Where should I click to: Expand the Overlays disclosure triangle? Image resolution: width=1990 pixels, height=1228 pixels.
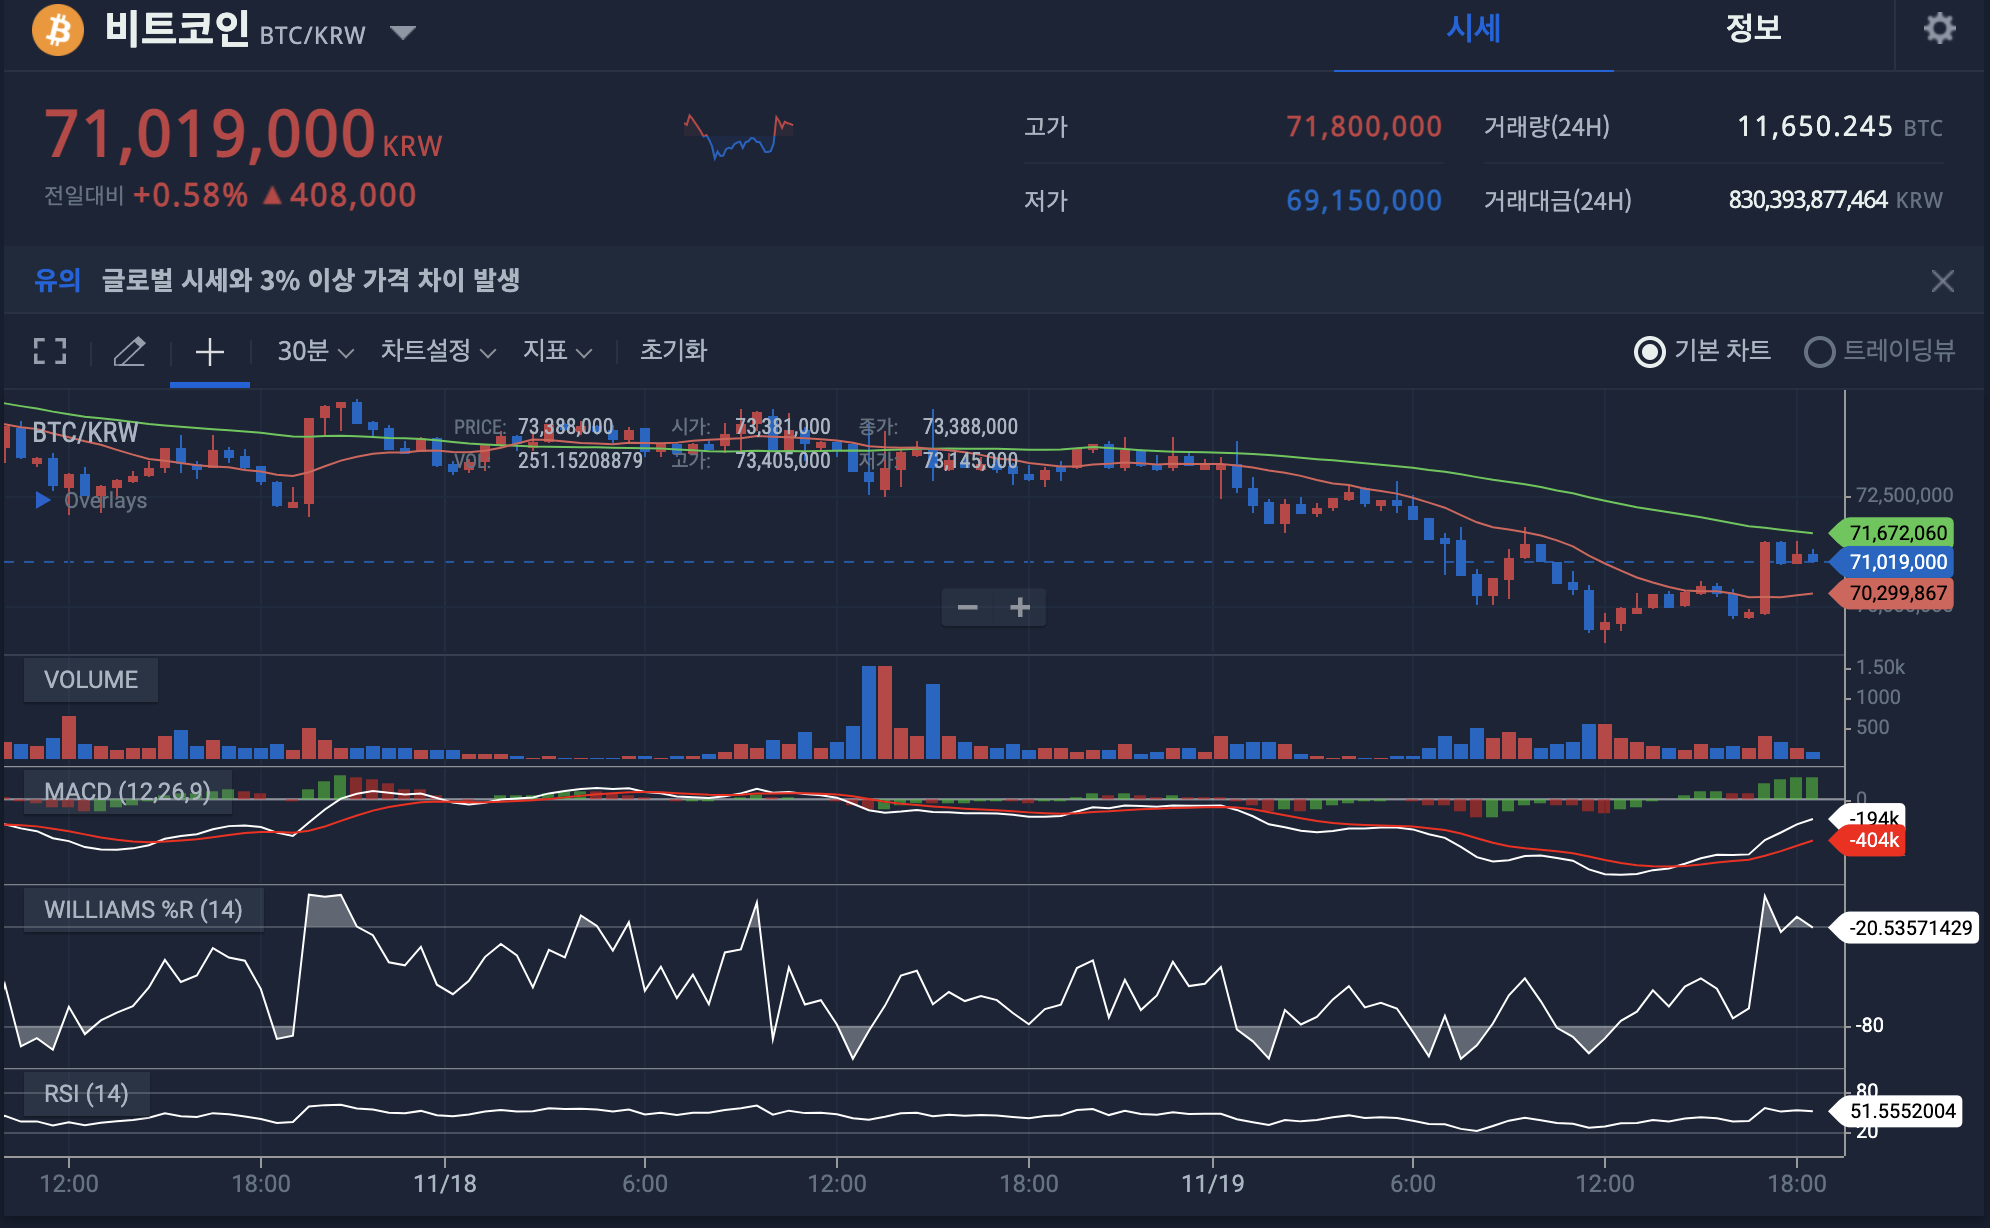[43, 500]
